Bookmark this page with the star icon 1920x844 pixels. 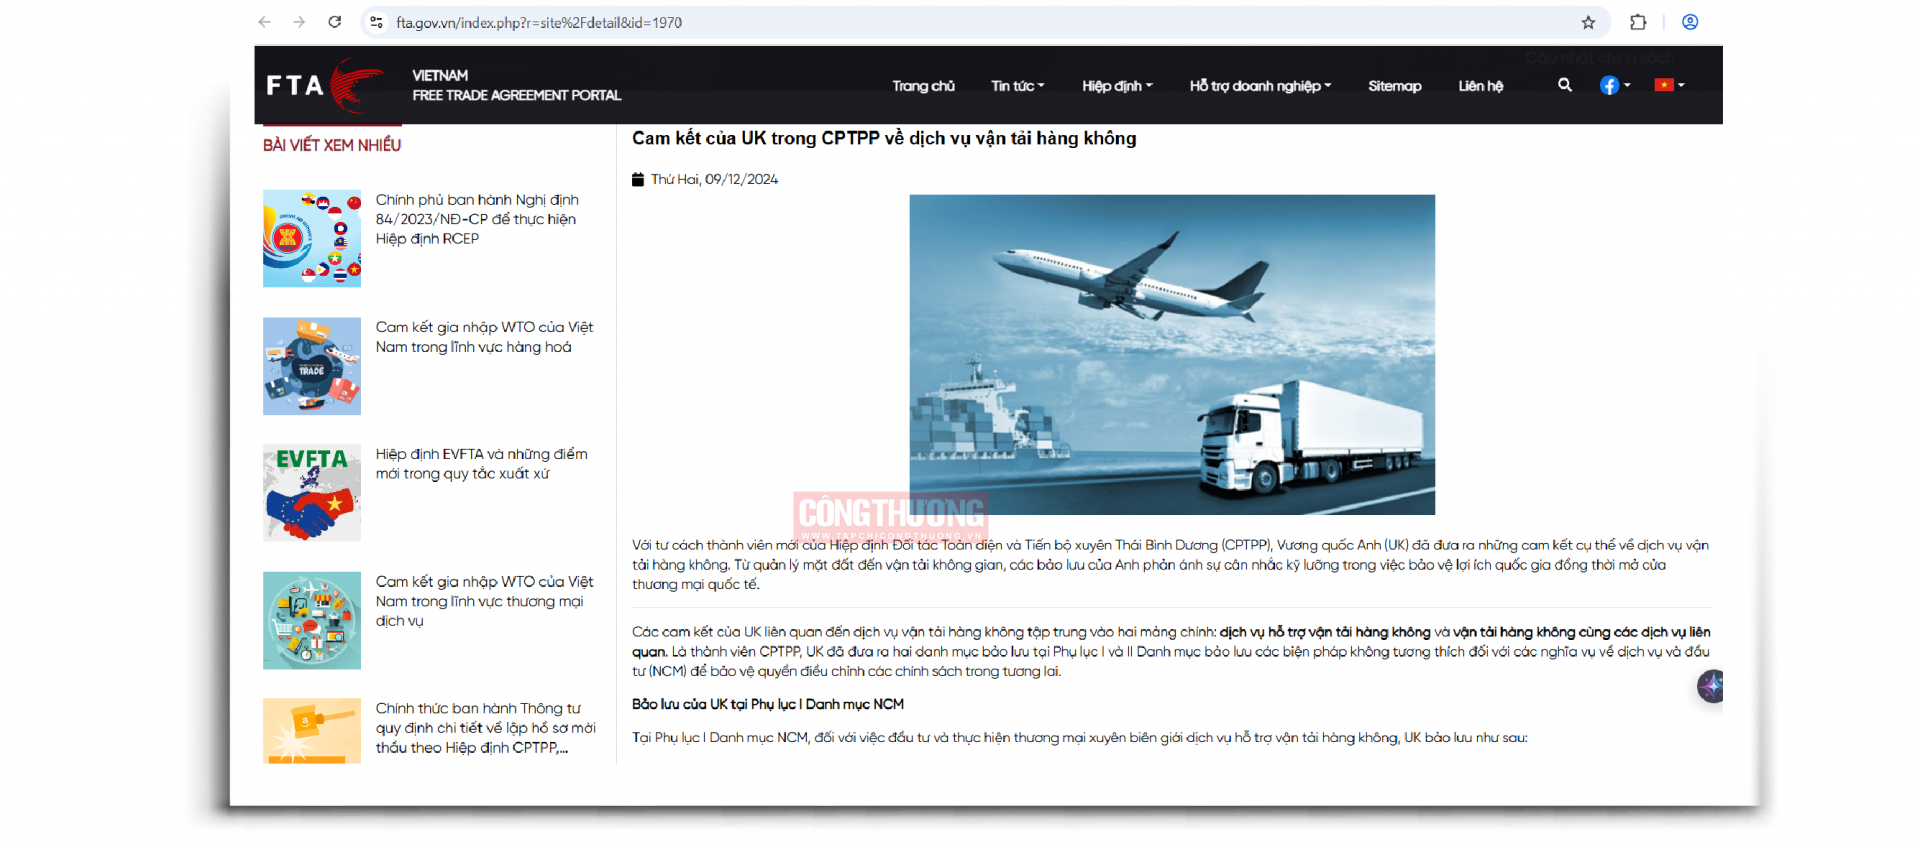click(x=1588, y=22)
